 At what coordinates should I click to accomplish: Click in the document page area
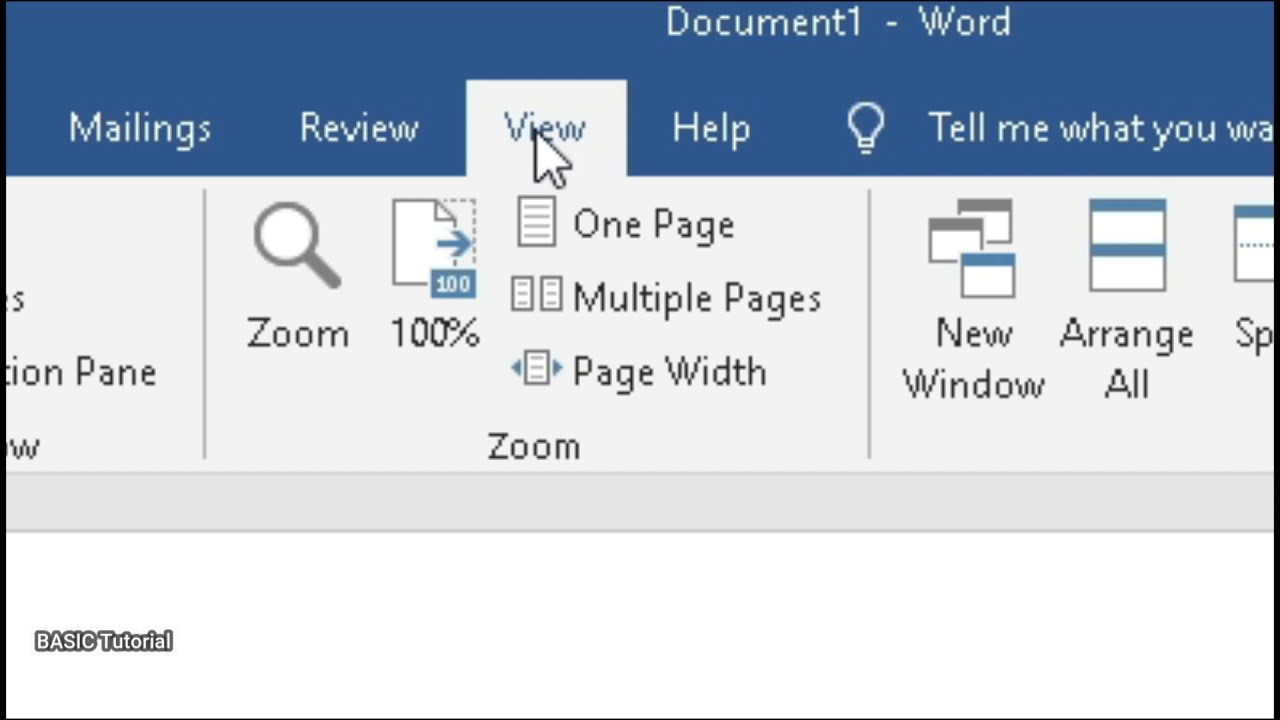click(x=640, y=625)
